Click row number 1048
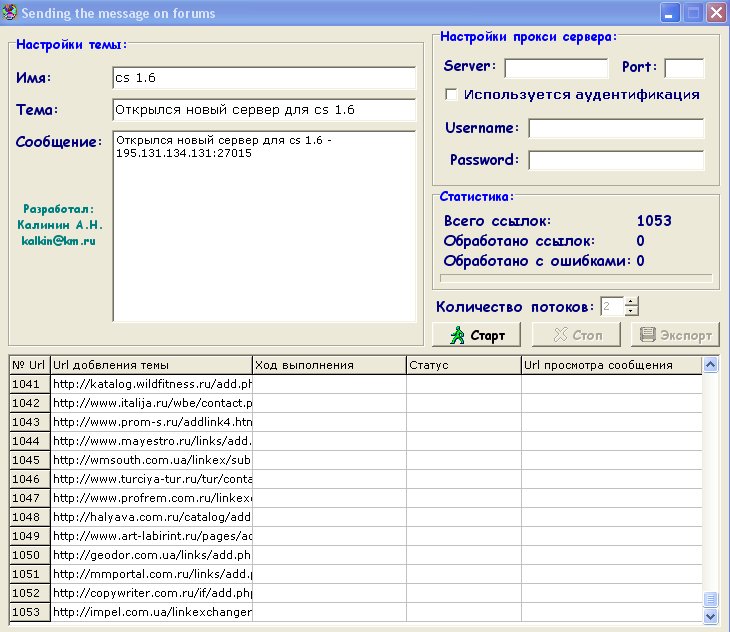The height and width of the screenshot is (632, 730). pos(29,518)
